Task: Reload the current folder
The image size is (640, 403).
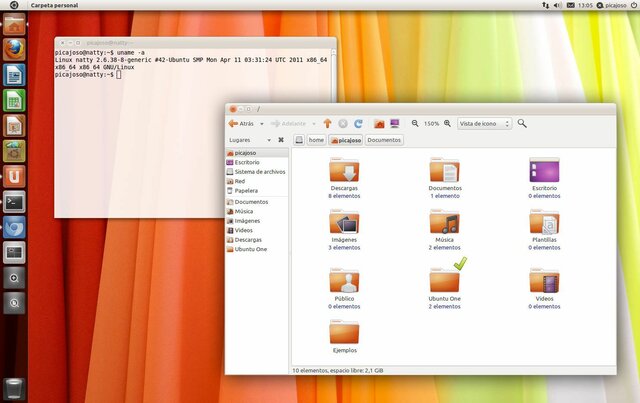Action: tap(358, 123)
